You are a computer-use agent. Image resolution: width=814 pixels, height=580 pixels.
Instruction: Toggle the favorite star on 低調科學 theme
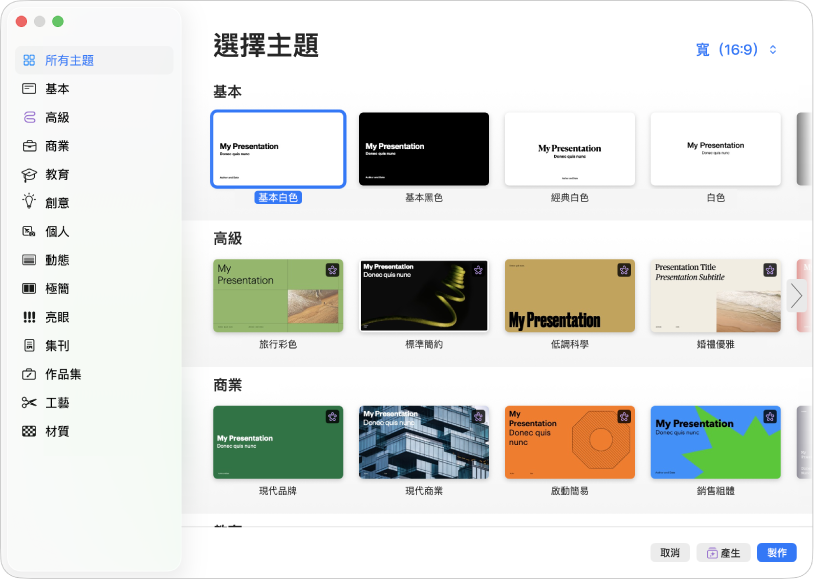(623, 269)
